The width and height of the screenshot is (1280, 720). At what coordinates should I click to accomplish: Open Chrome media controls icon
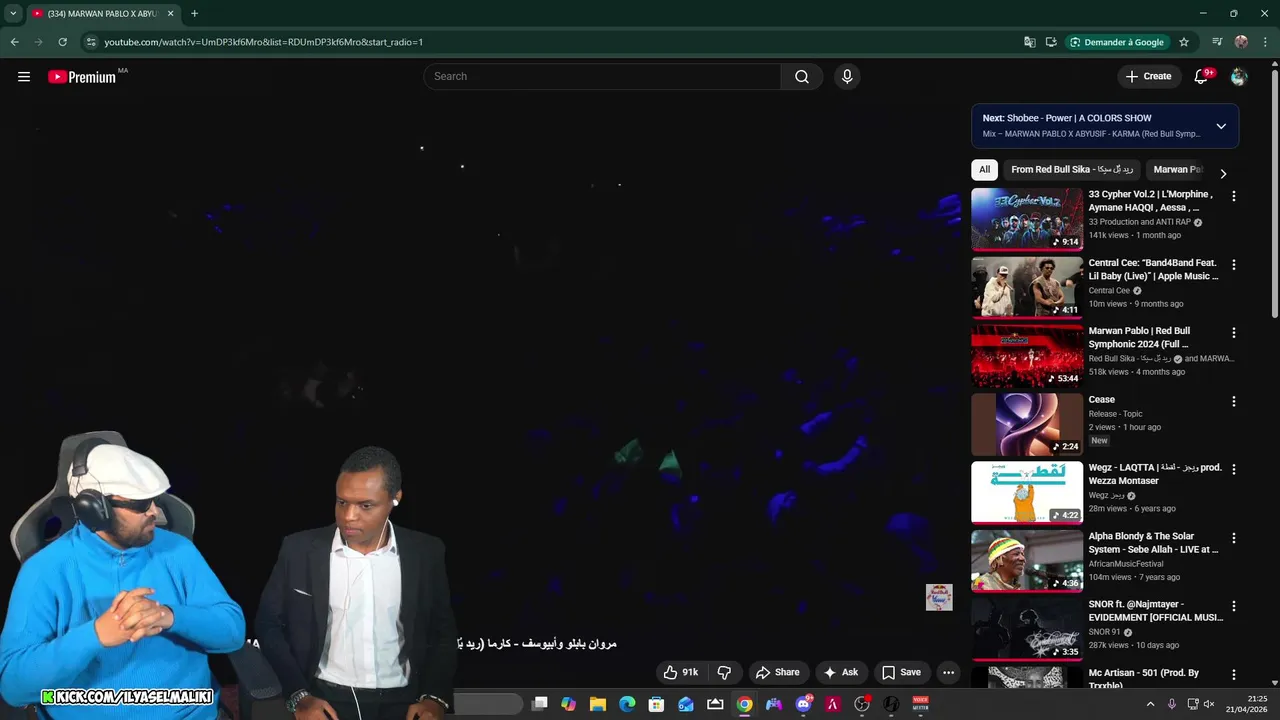point(1217,42)
